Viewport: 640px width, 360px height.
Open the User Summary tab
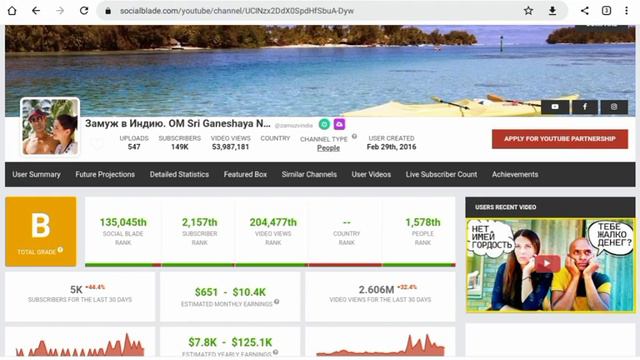(x=36, y=174)
